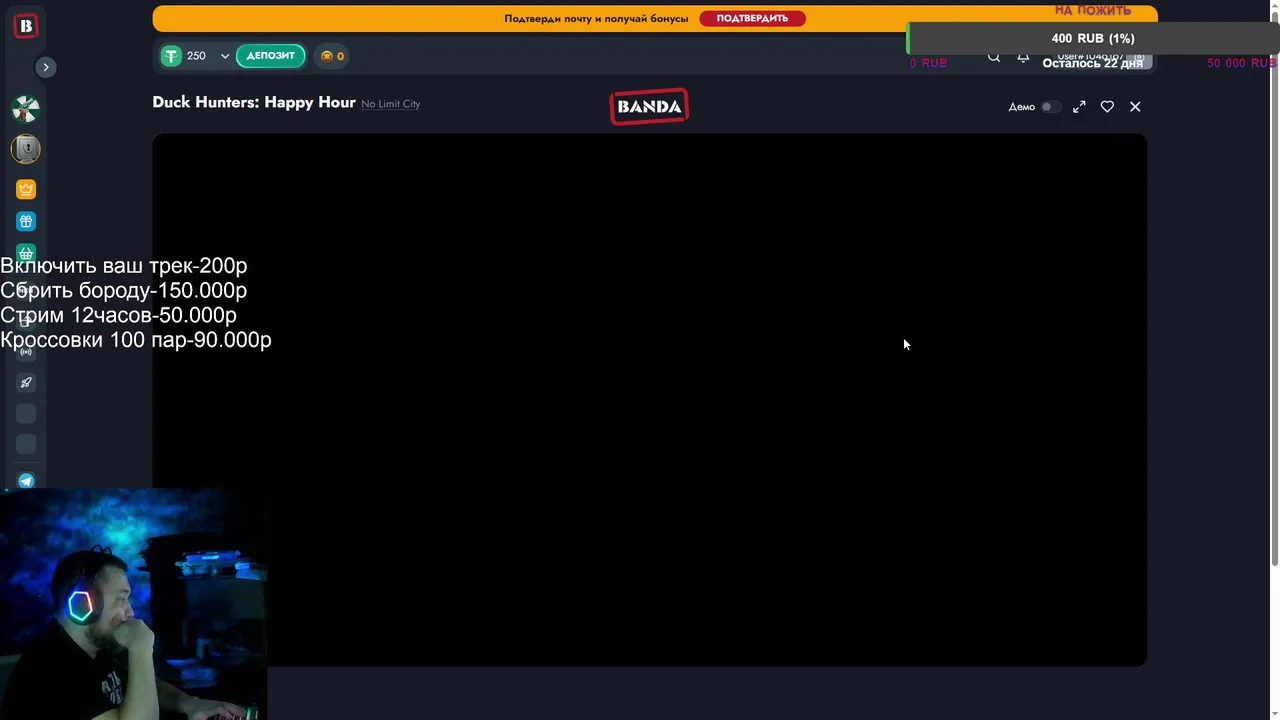
Task: Click the green Tether currency icon
Action: coord(171,56)
